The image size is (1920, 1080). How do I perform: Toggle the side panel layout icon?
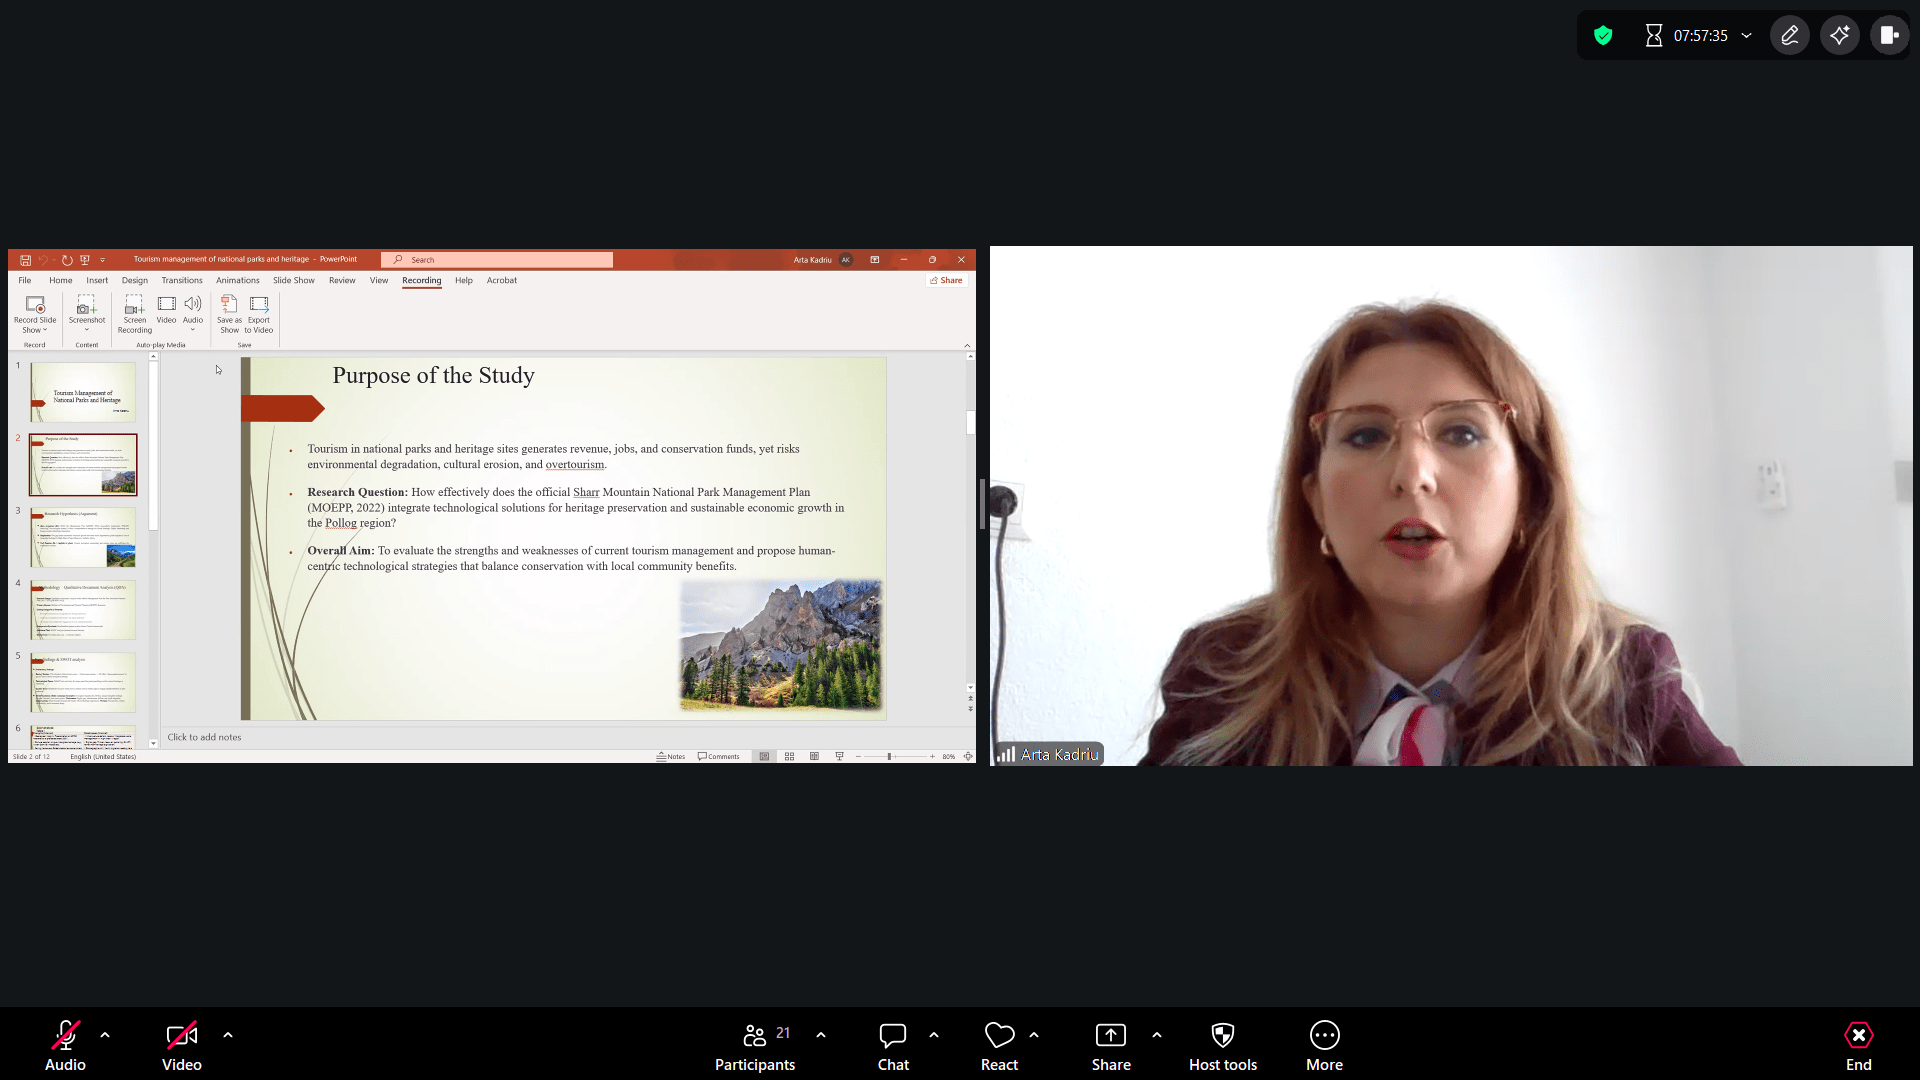1889,36
